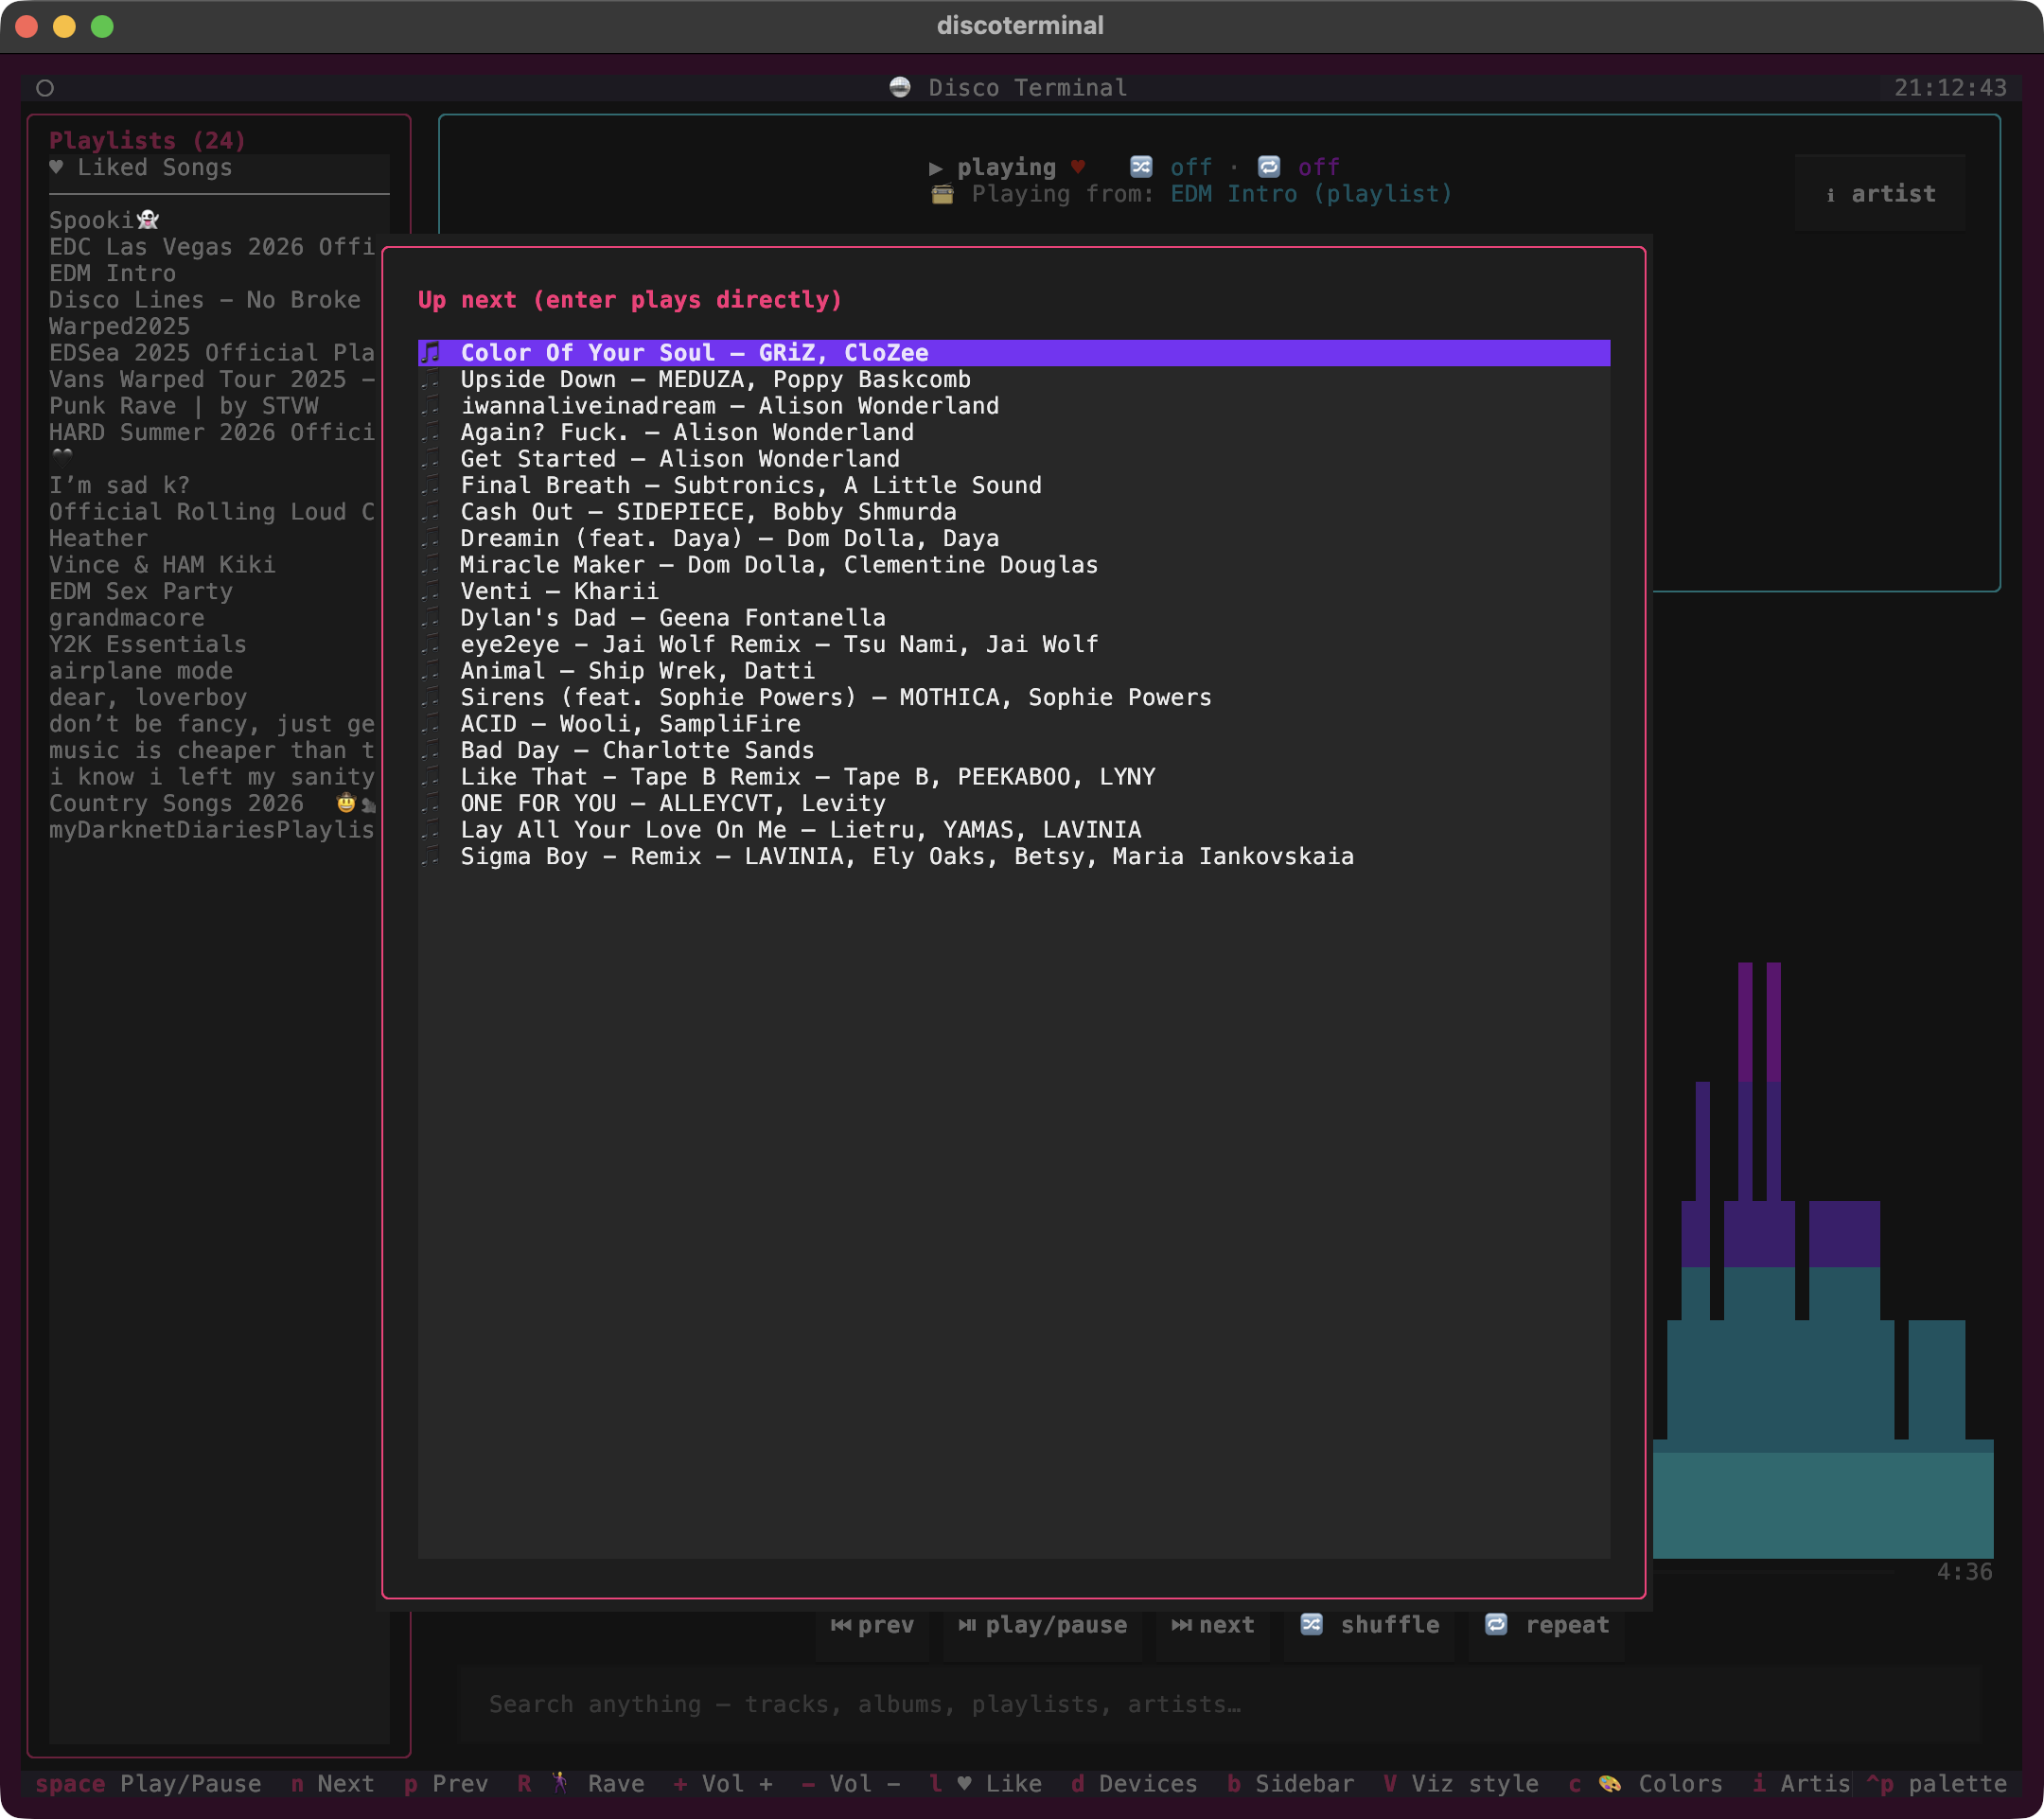The height and width of the screenshot is (1819, 2044).
Task: Click the play/pause button
Action: click(x=1042, y=1625)
